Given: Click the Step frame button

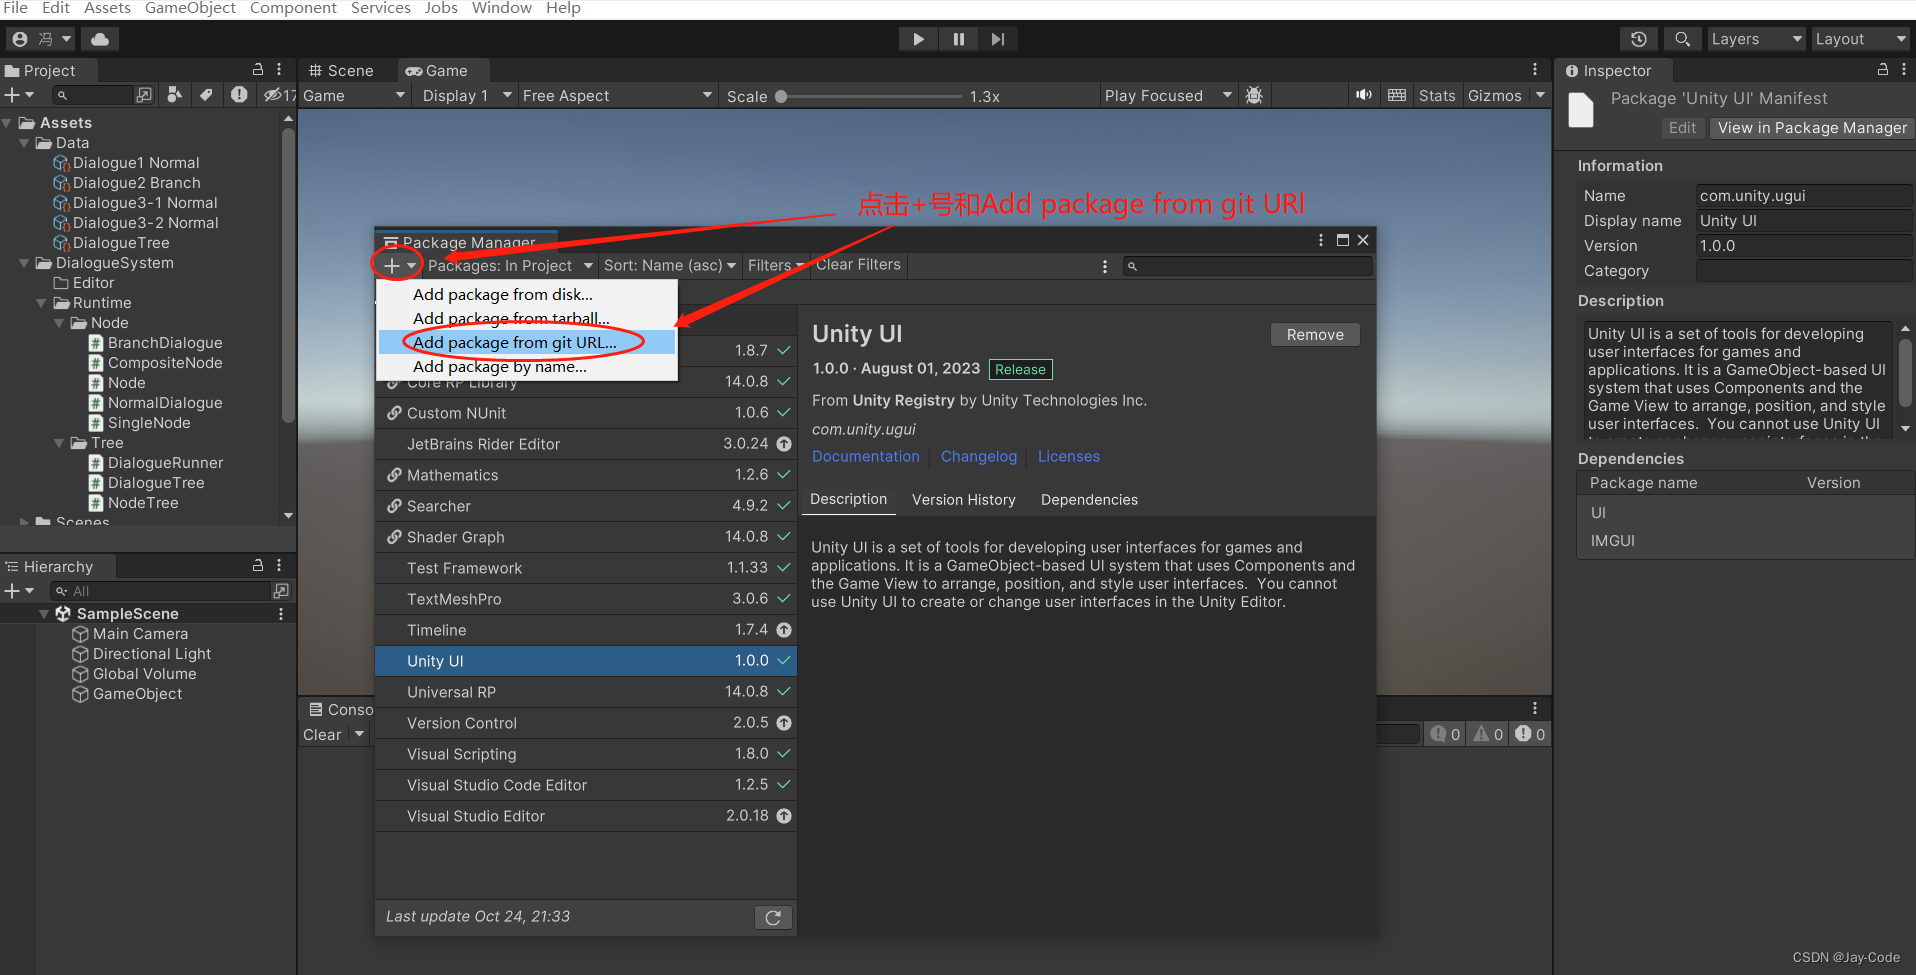Looking at the screenshot, I should (x=997, y=39).
